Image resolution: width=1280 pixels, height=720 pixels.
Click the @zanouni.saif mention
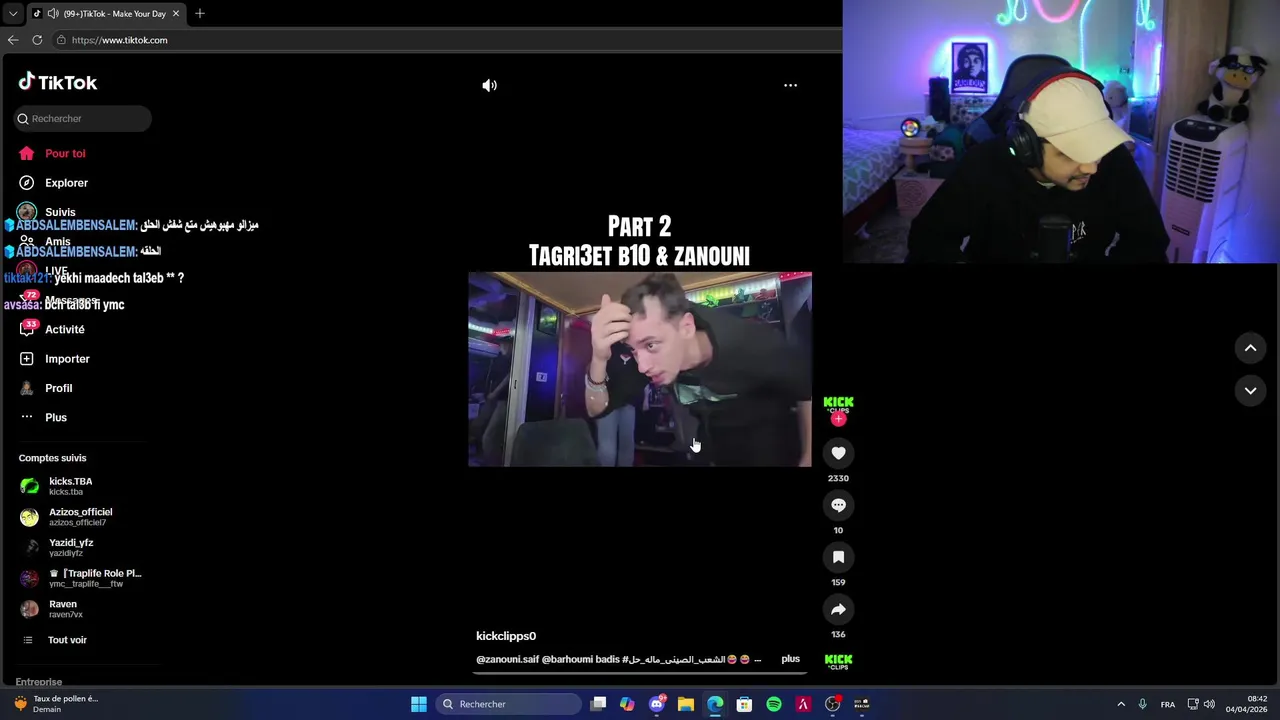coord(507,660)
